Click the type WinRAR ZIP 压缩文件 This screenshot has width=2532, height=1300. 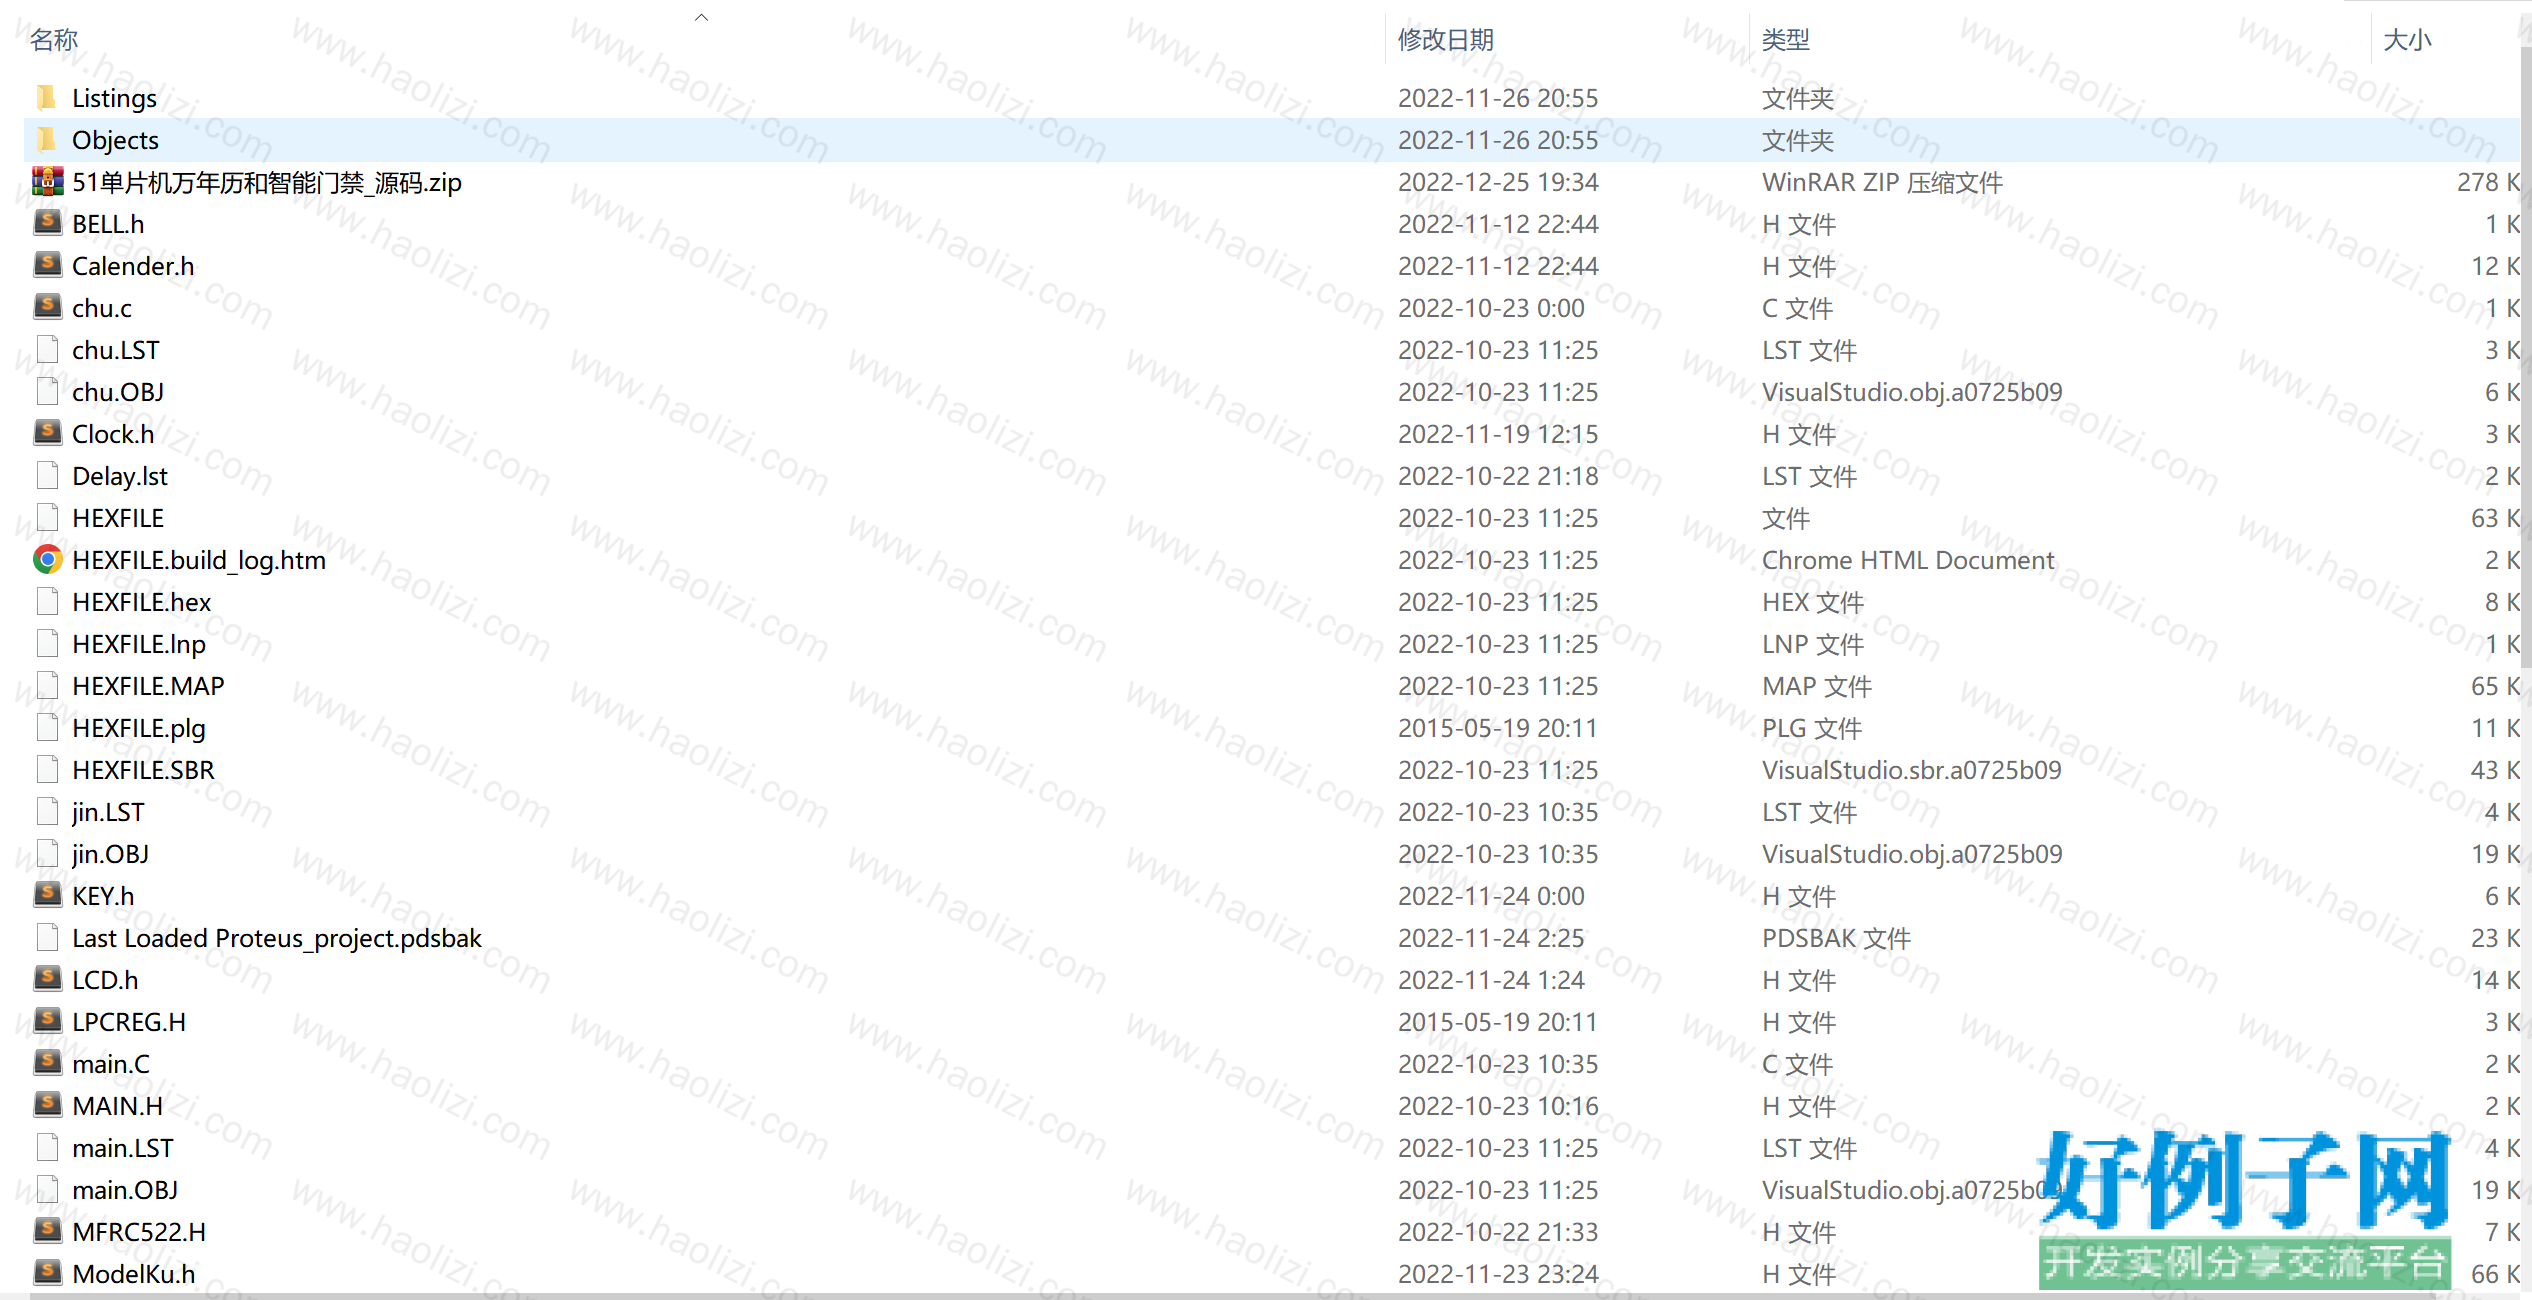tap(1882, 182)
